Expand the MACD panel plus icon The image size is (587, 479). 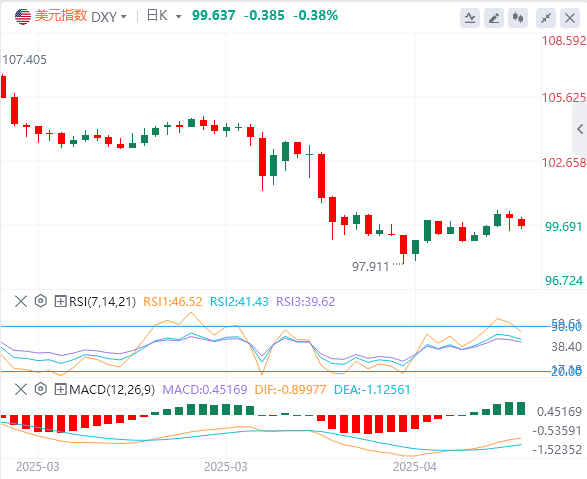[60, 390]
